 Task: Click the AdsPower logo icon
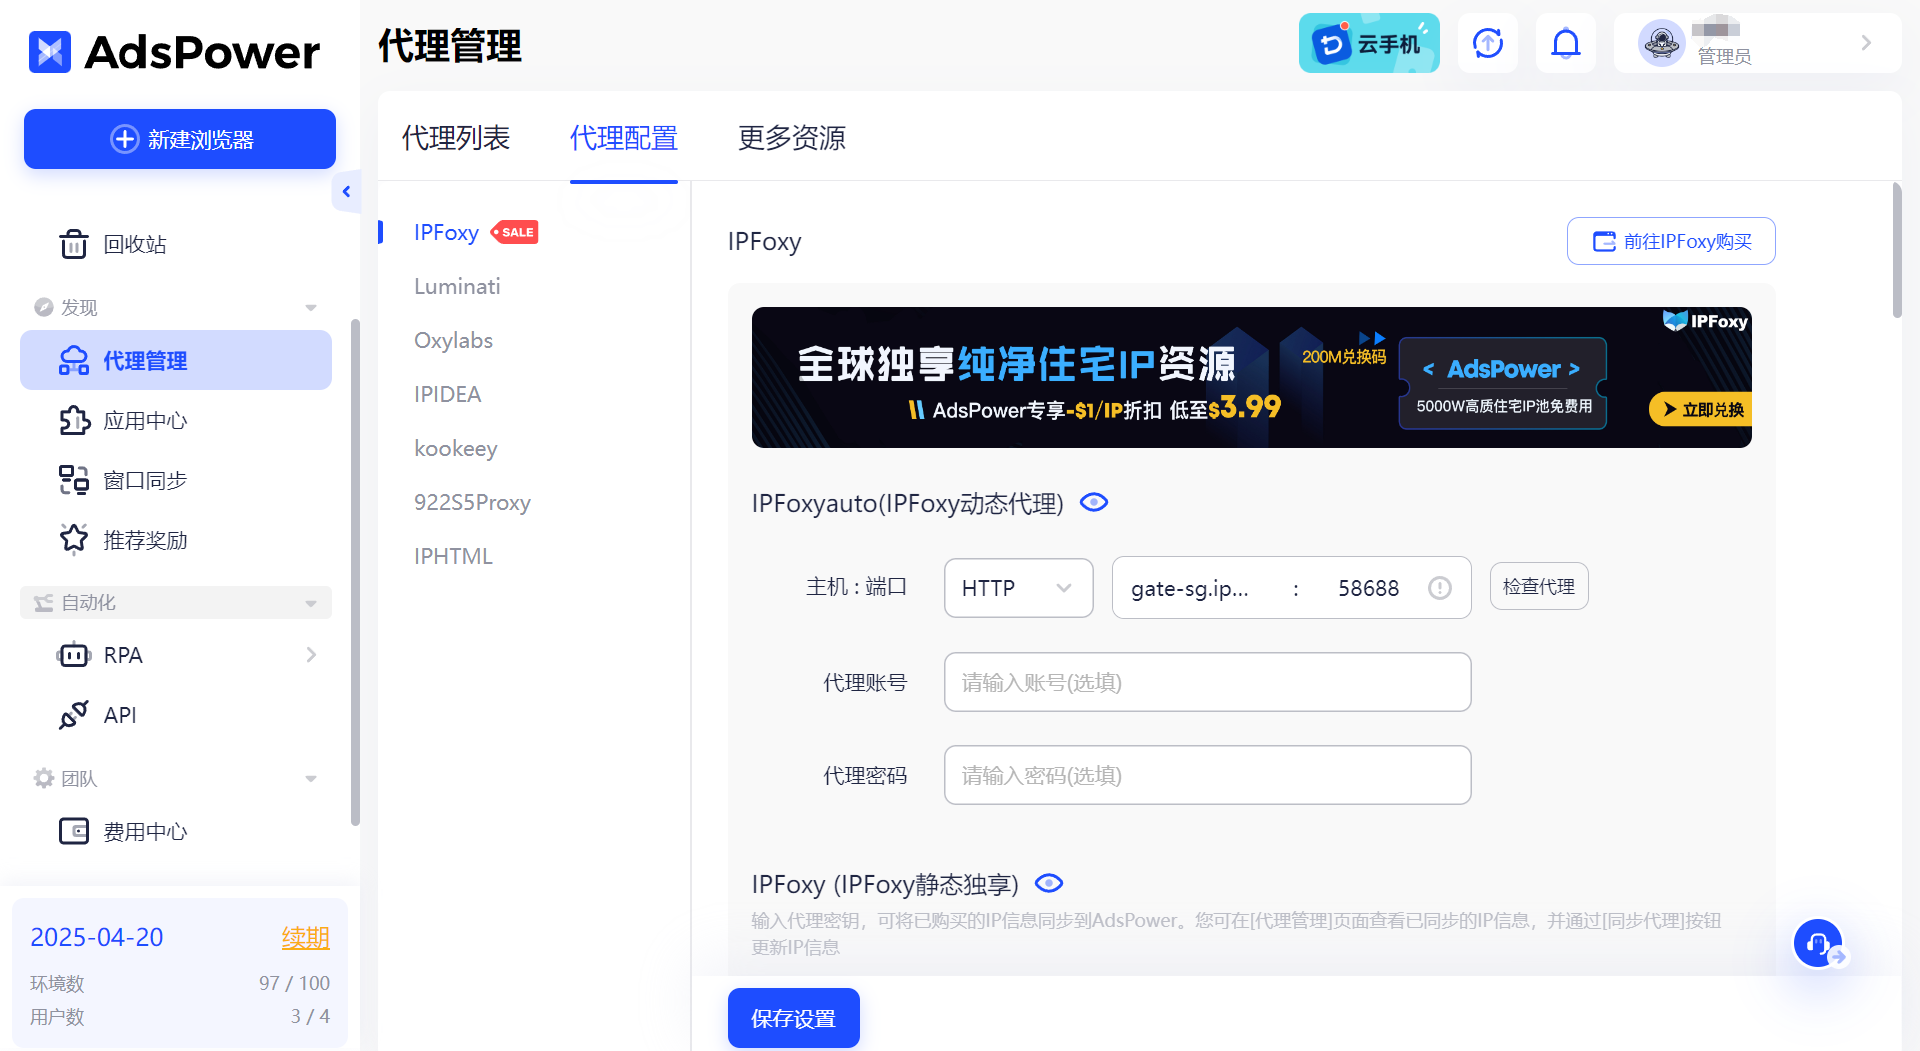coord(50,52)
